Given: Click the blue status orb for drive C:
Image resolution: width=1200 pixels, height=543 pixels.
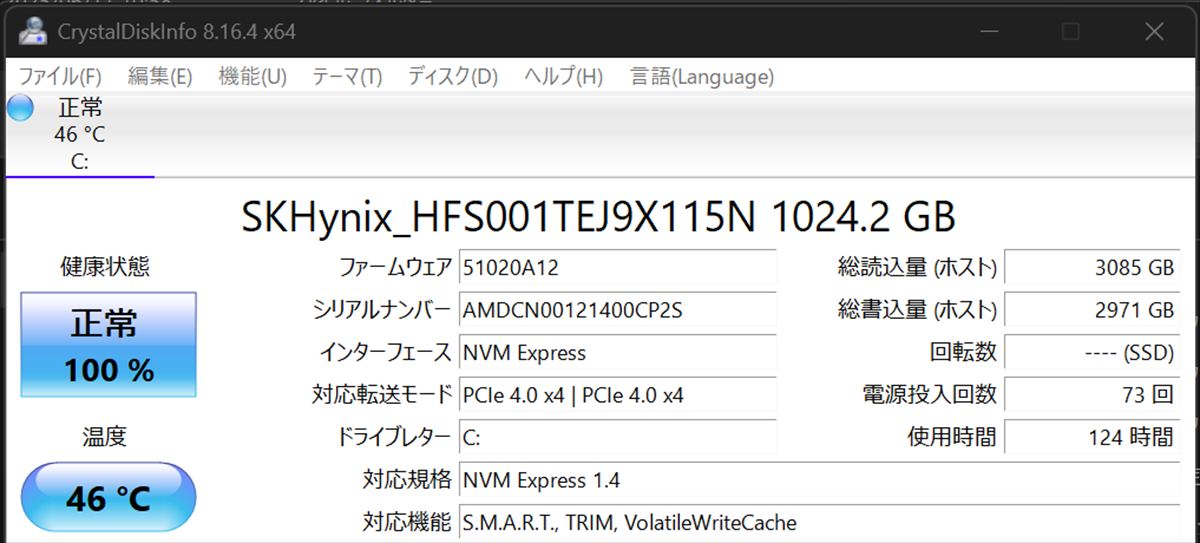Looking at the screenshot, I should pos(20,108).
